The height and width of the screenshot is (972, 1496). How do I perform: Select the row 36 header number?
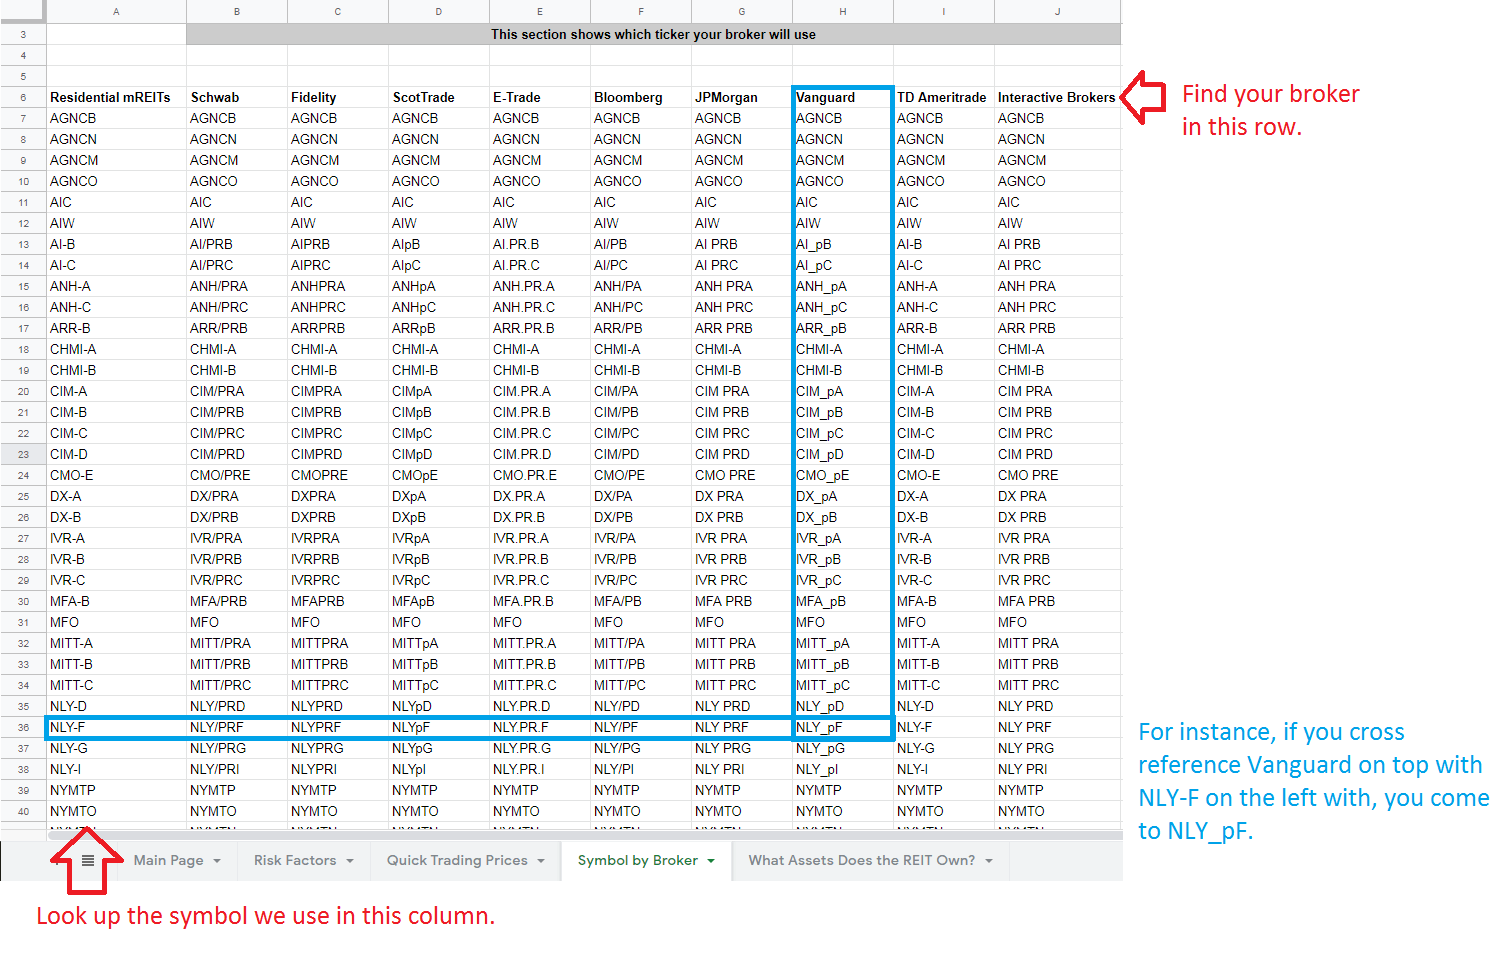(x=23, y=727)
